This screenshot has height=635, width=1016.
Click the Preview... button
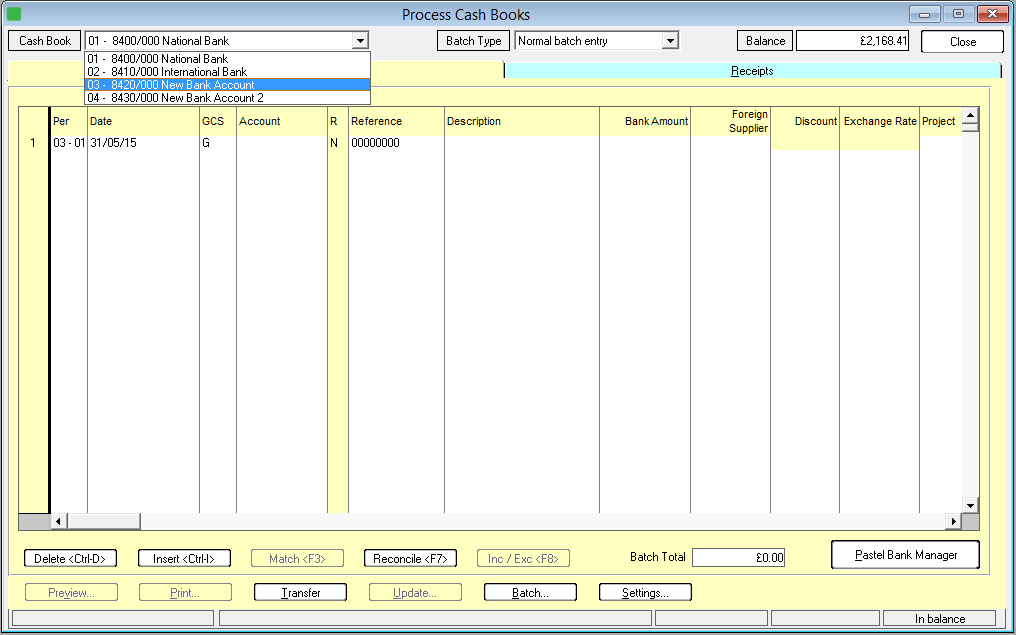pyautogui.click(x=71, y=593)
